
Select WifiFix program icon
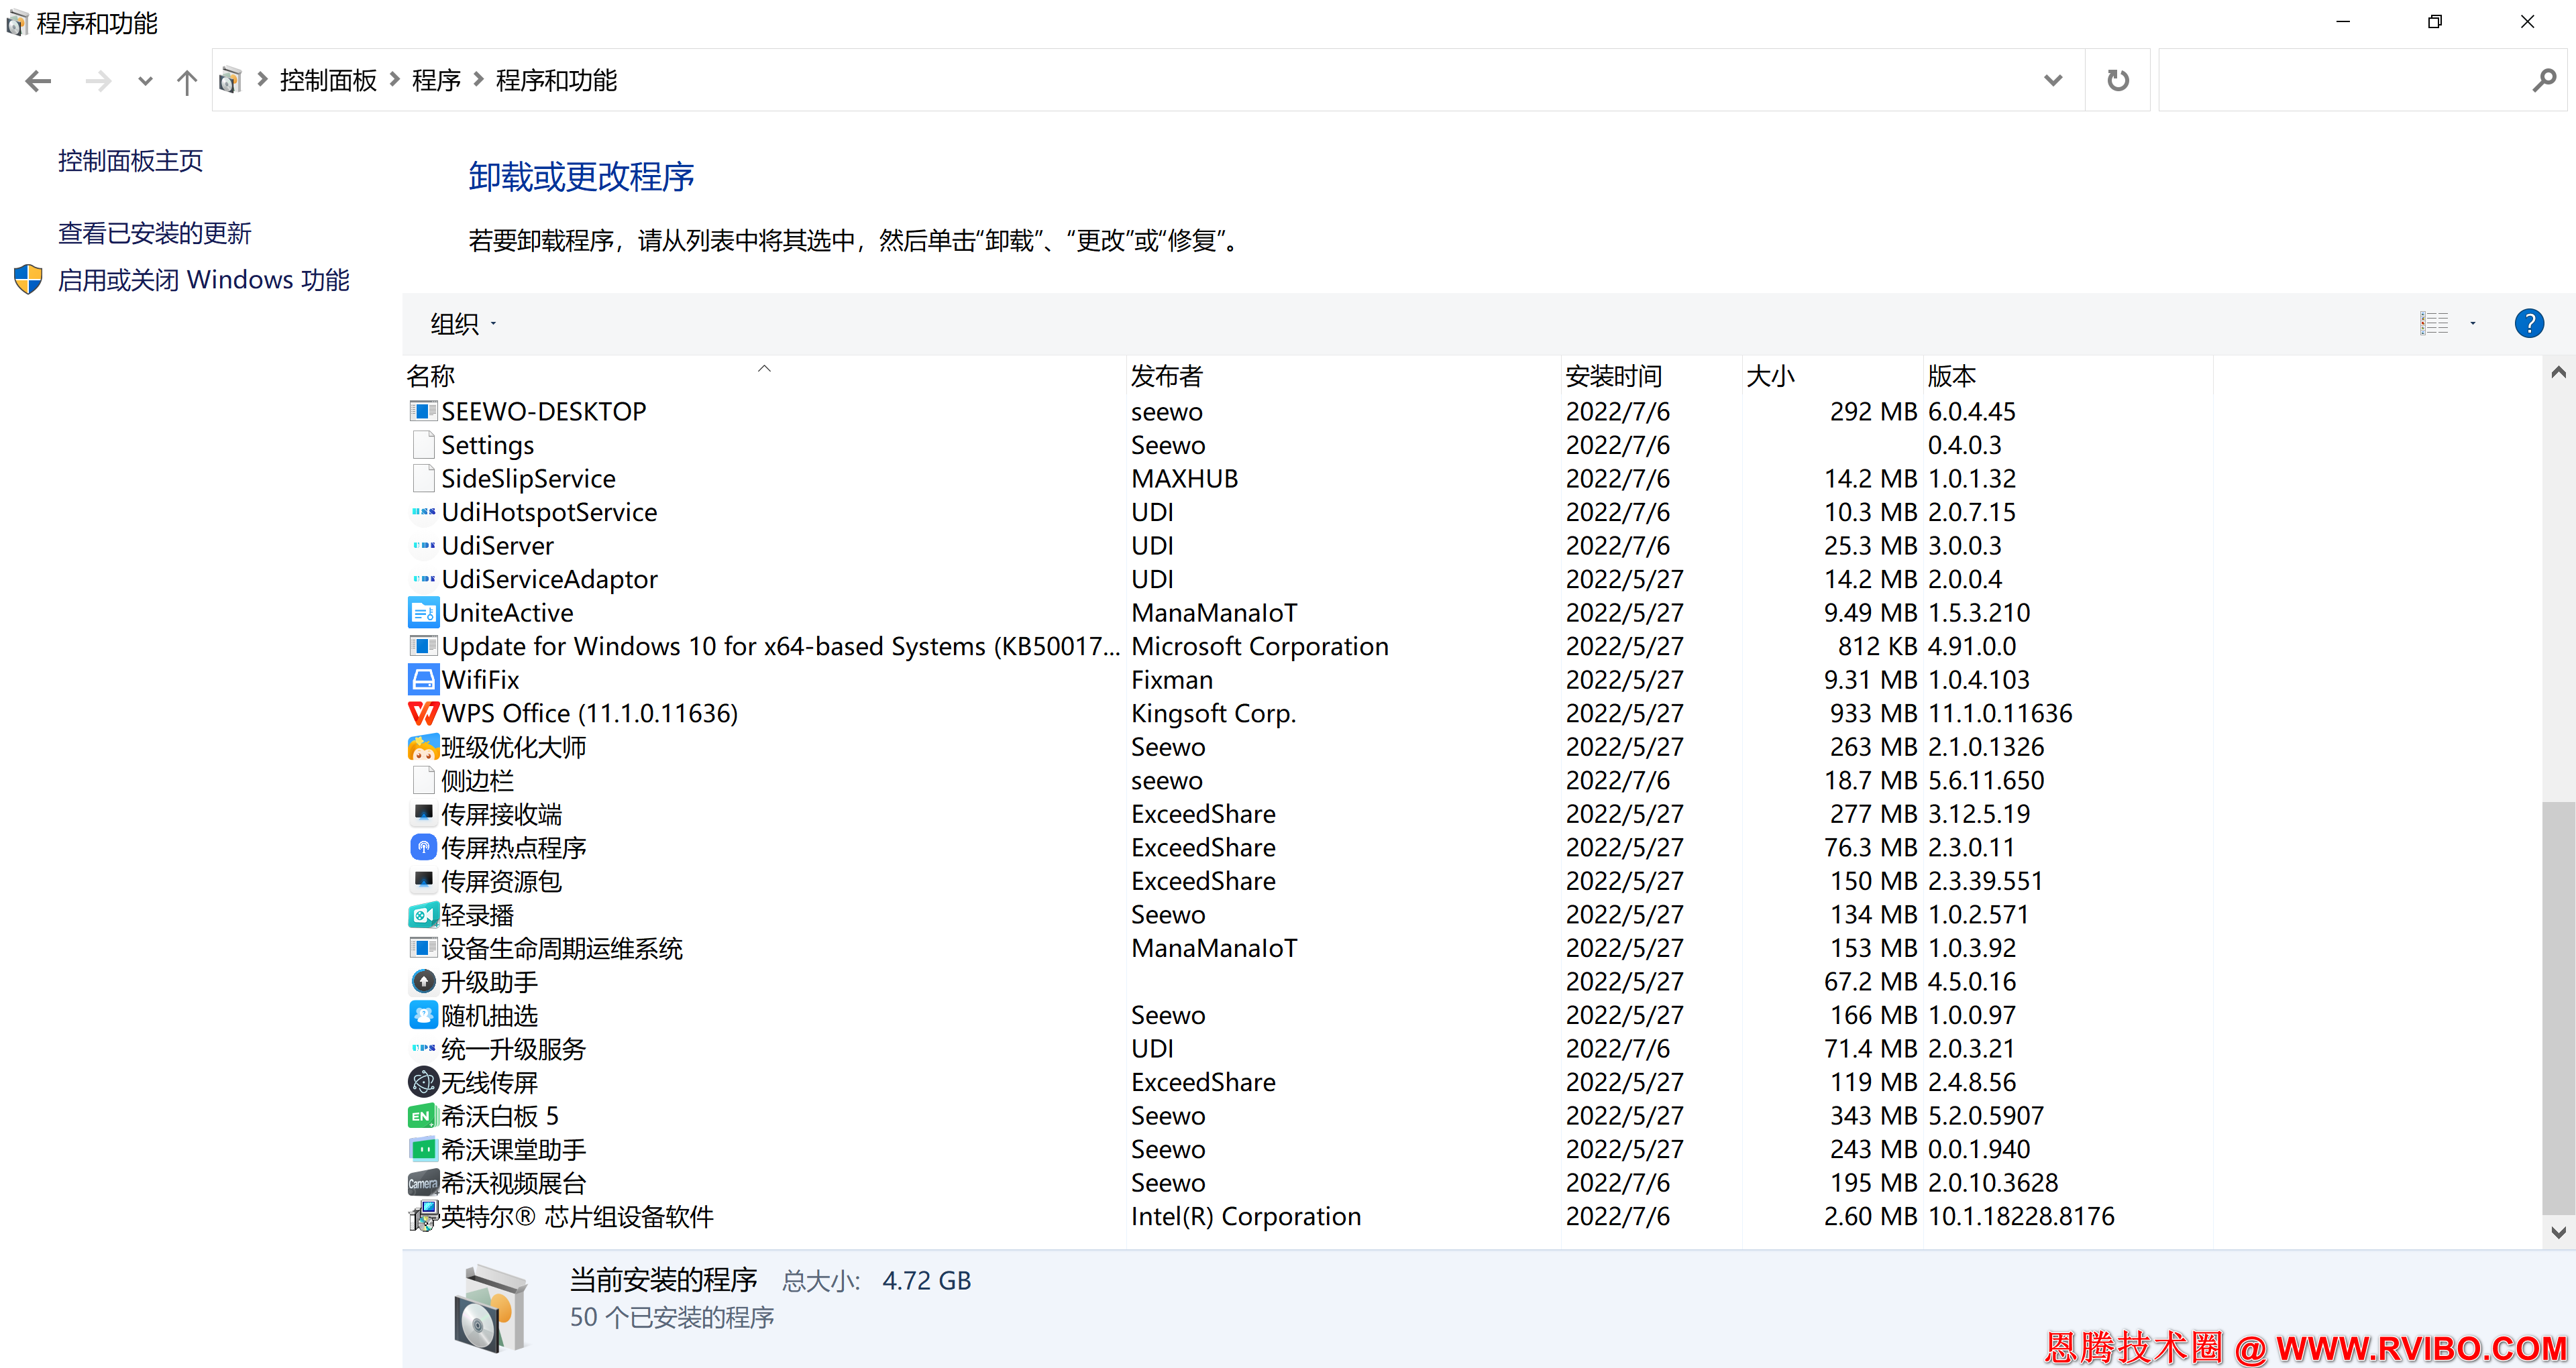423,680
